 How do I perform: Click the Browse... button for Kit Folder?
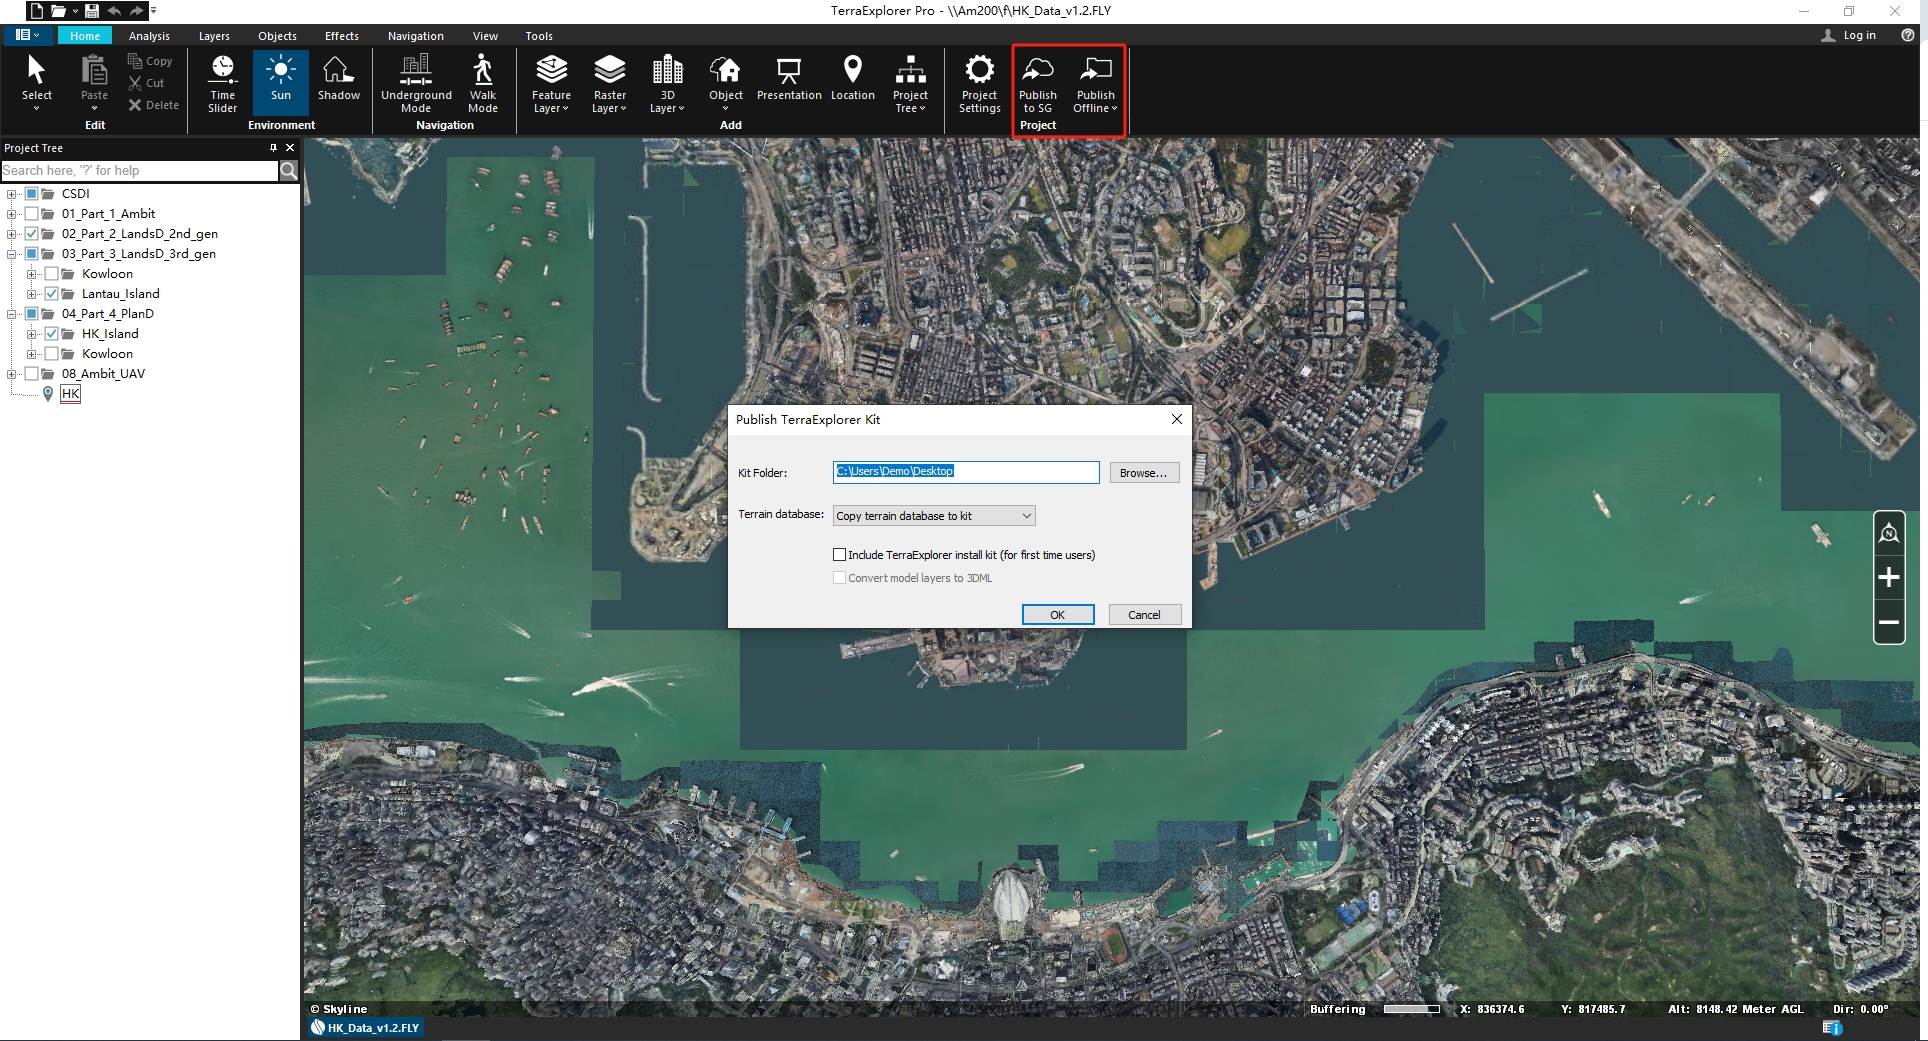(x=1143, y=473)
